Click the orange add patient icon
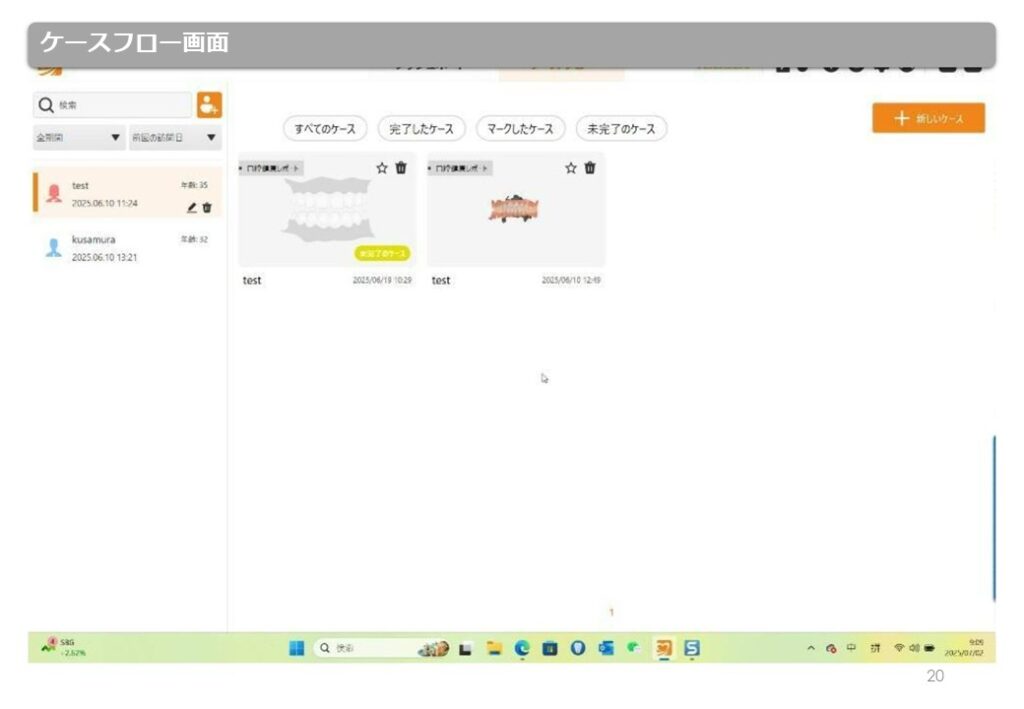This screenshot has height=709, width=1024. (x=209, y=104)
